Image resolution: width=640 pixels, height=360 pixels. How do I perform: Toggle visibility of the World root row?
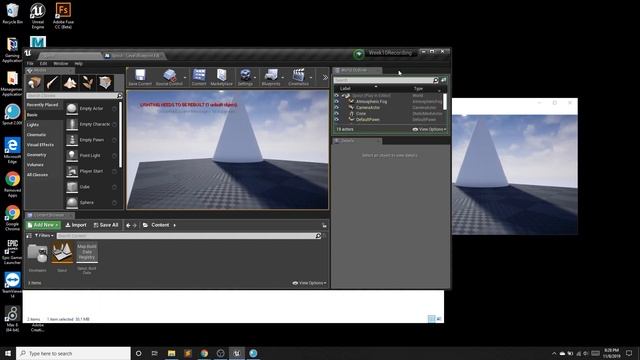[x=337, y=96]
